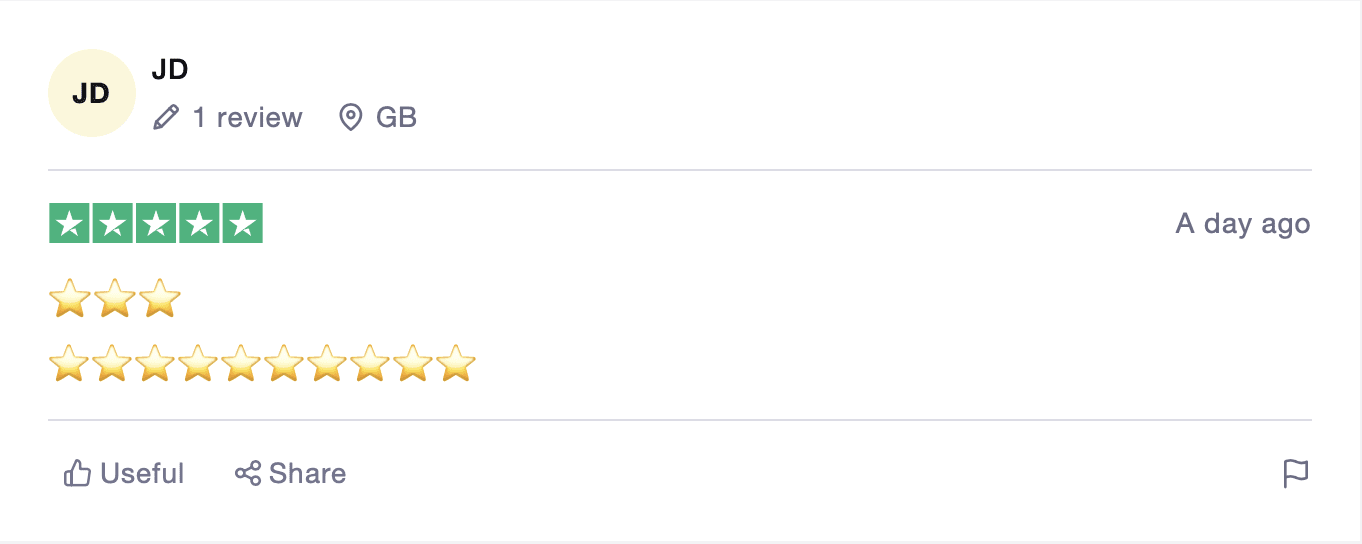
Task: Click the fifth green rating star
Action: (242, 223)
